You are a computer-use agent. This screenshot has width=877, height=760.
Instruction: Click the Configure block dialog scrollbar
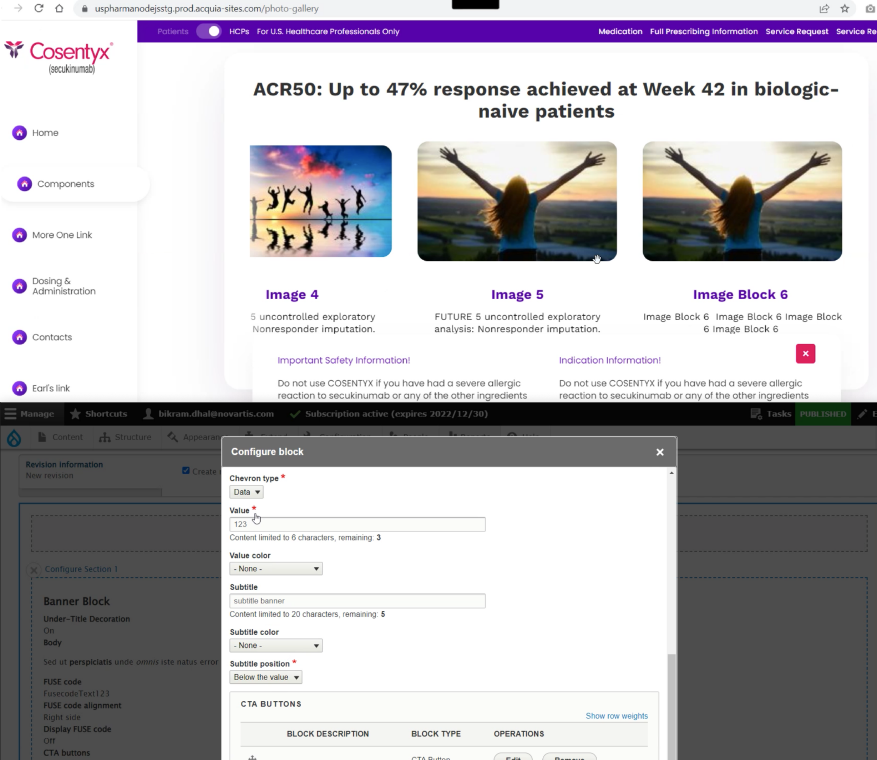pyautogui.click(x=672, y=705)
